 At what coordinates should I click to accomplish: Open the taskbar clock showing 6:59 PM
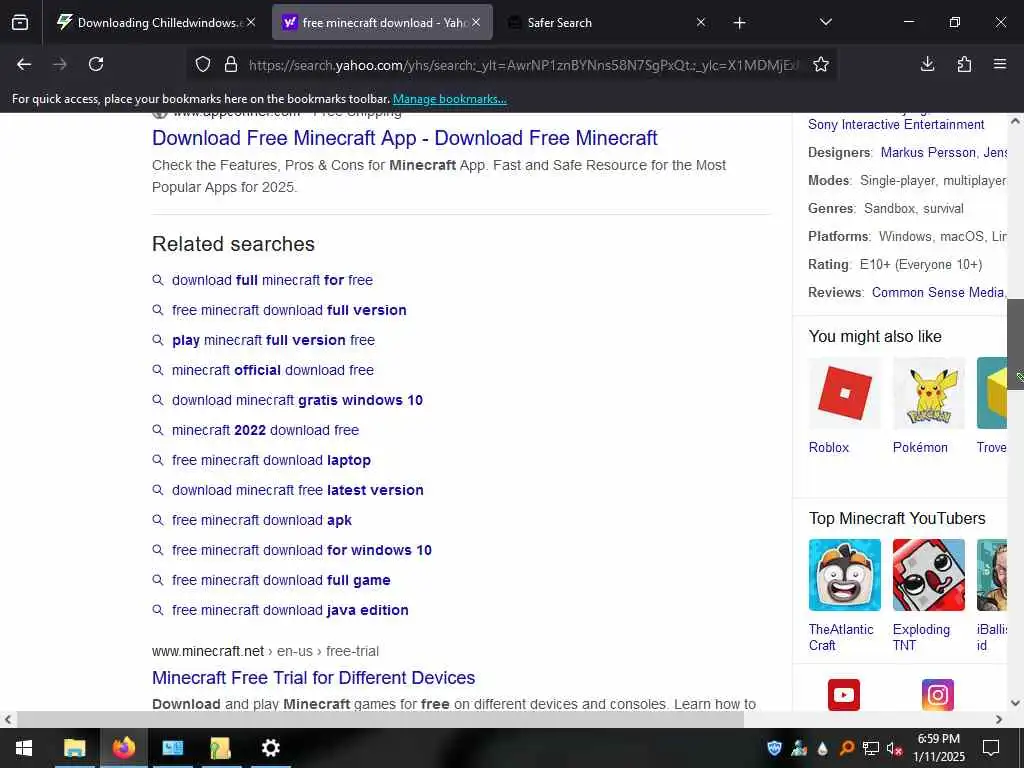[938, 748]
